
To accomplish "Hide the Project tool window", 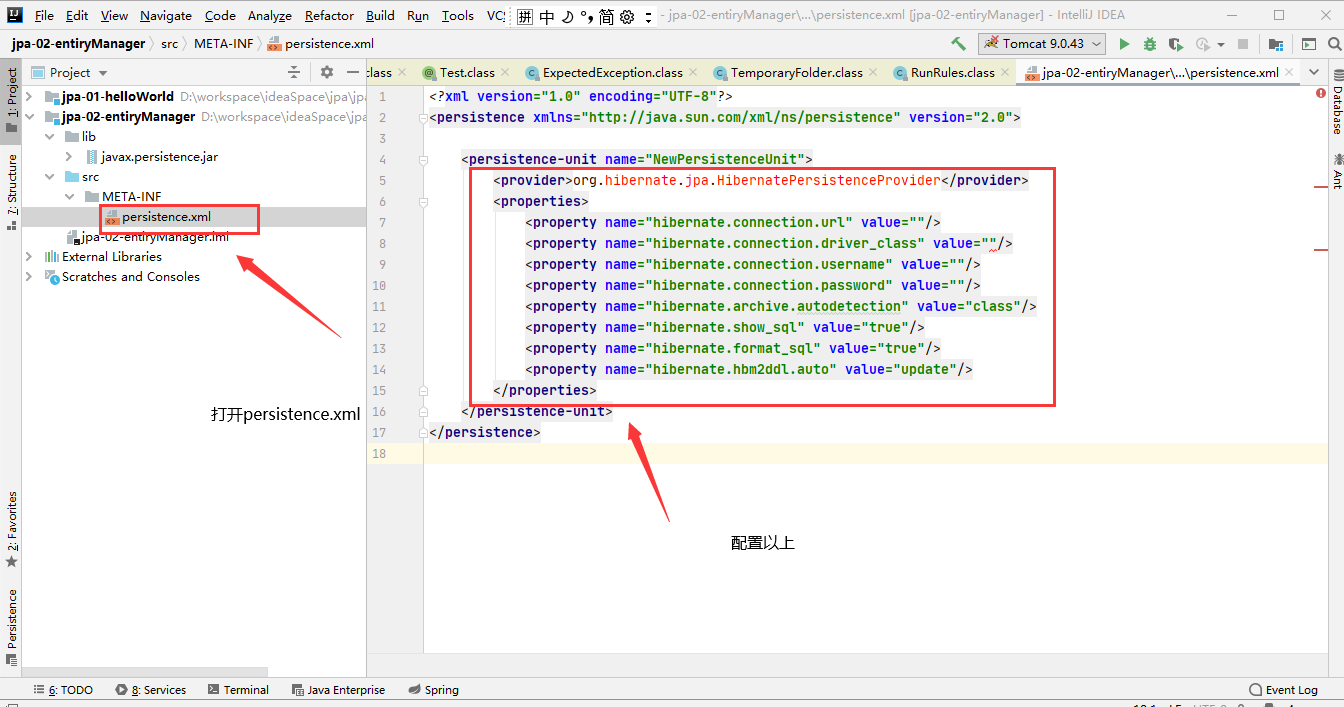I will coord(352,72).
